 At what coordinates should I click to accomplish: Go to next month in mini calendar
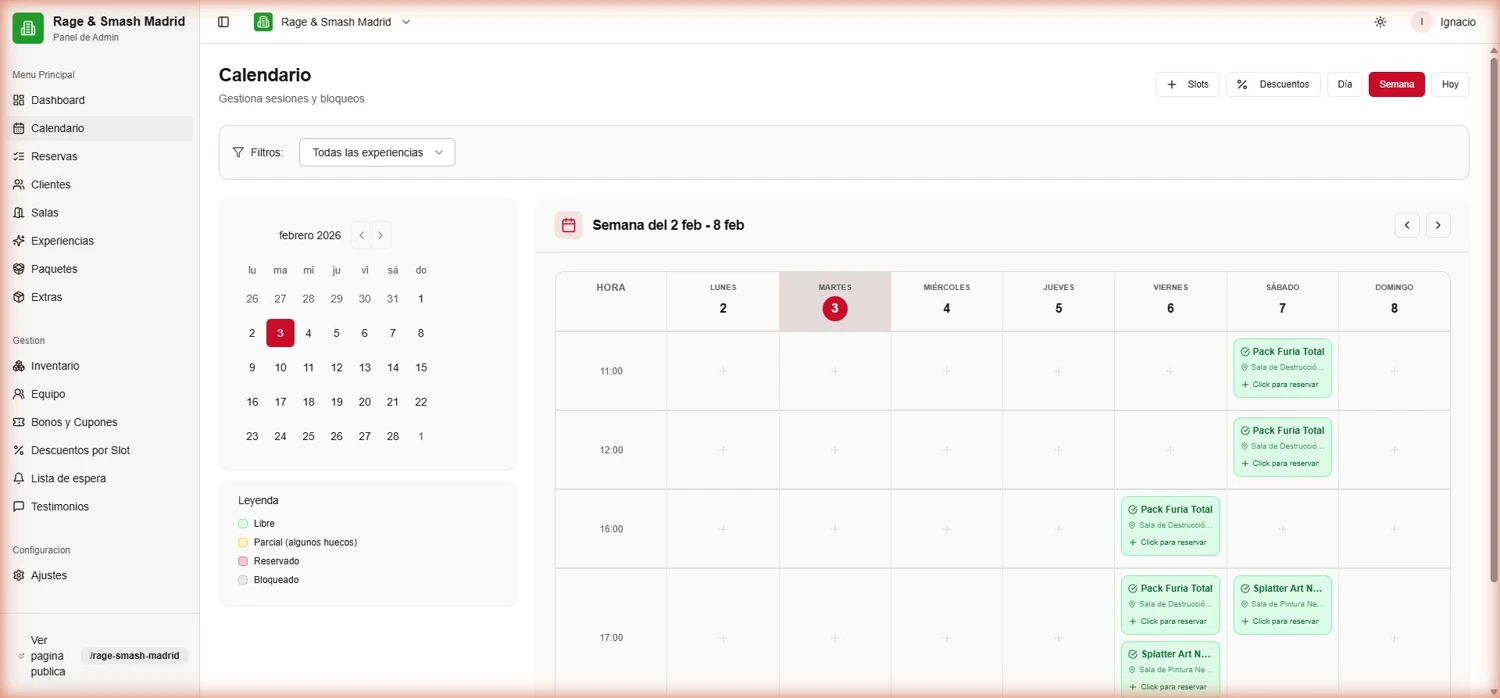tap(380, 235)
